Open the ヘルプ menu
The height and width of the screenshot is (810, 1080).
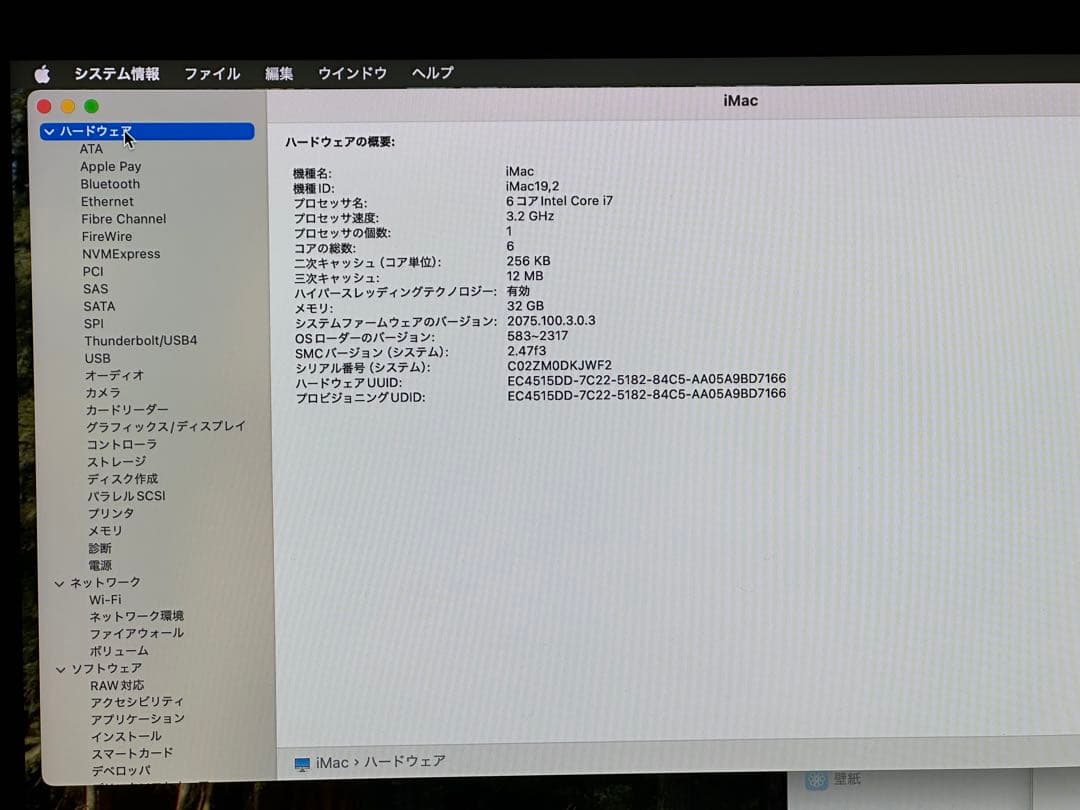coord(434,72)
